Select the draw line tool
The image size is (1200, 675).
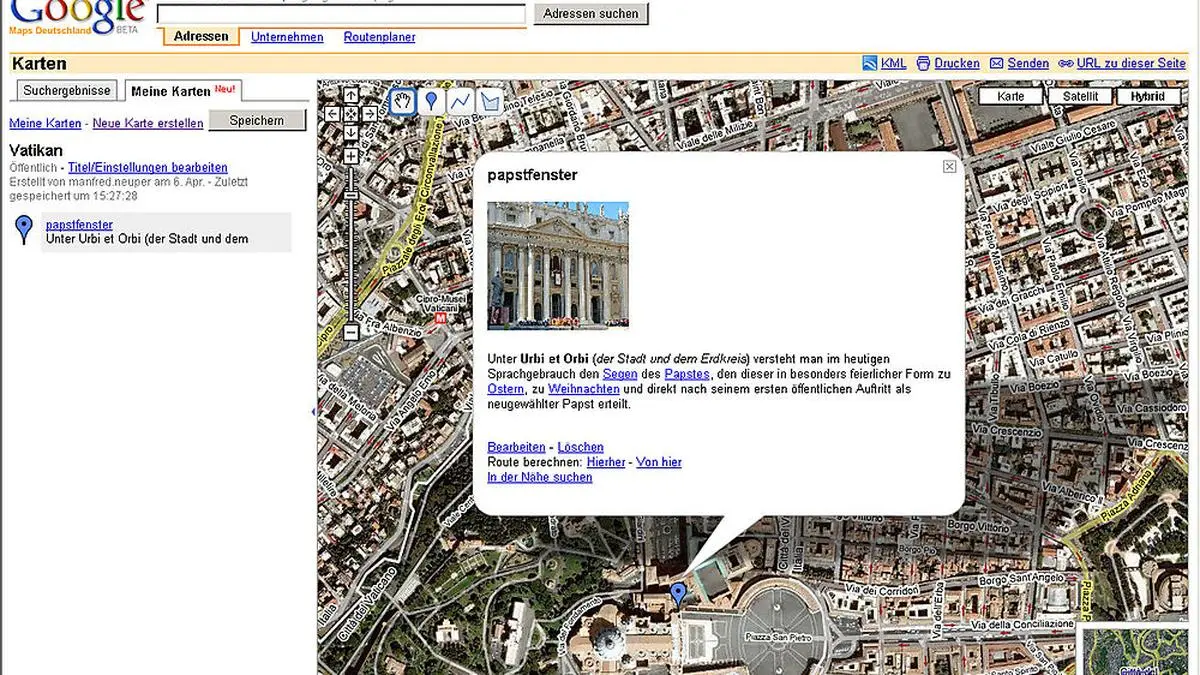459,99
